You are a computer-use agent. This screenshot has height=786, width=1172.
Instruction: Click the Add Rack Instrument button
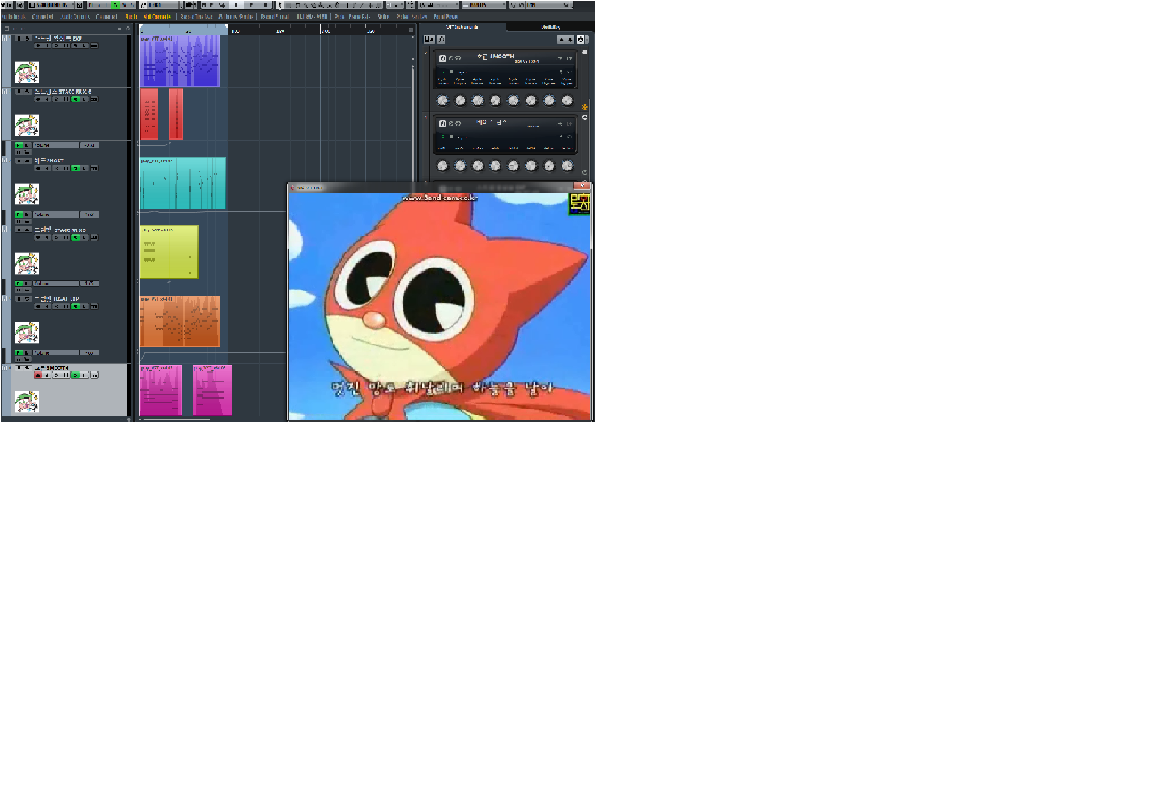(441, 39)
